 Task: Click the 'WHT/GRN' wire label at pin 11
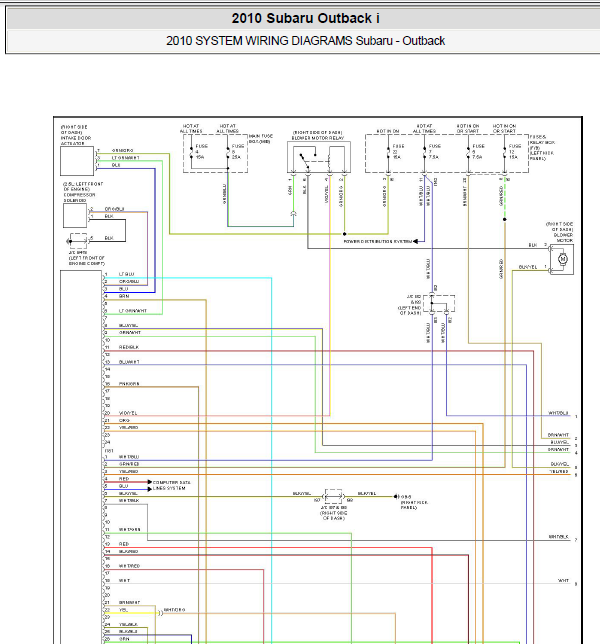coord(130,529)
